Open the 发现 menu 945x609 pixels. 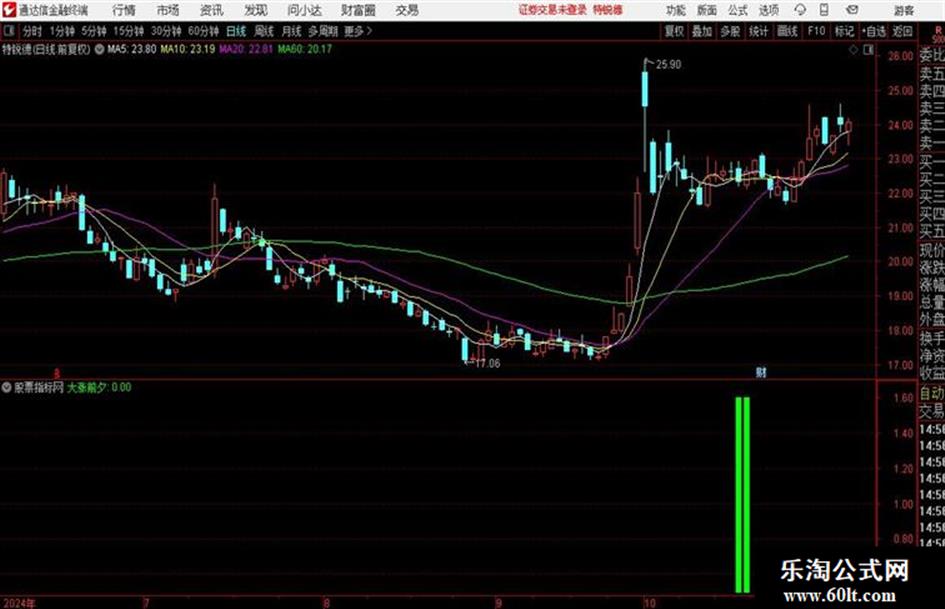point(256,10)
